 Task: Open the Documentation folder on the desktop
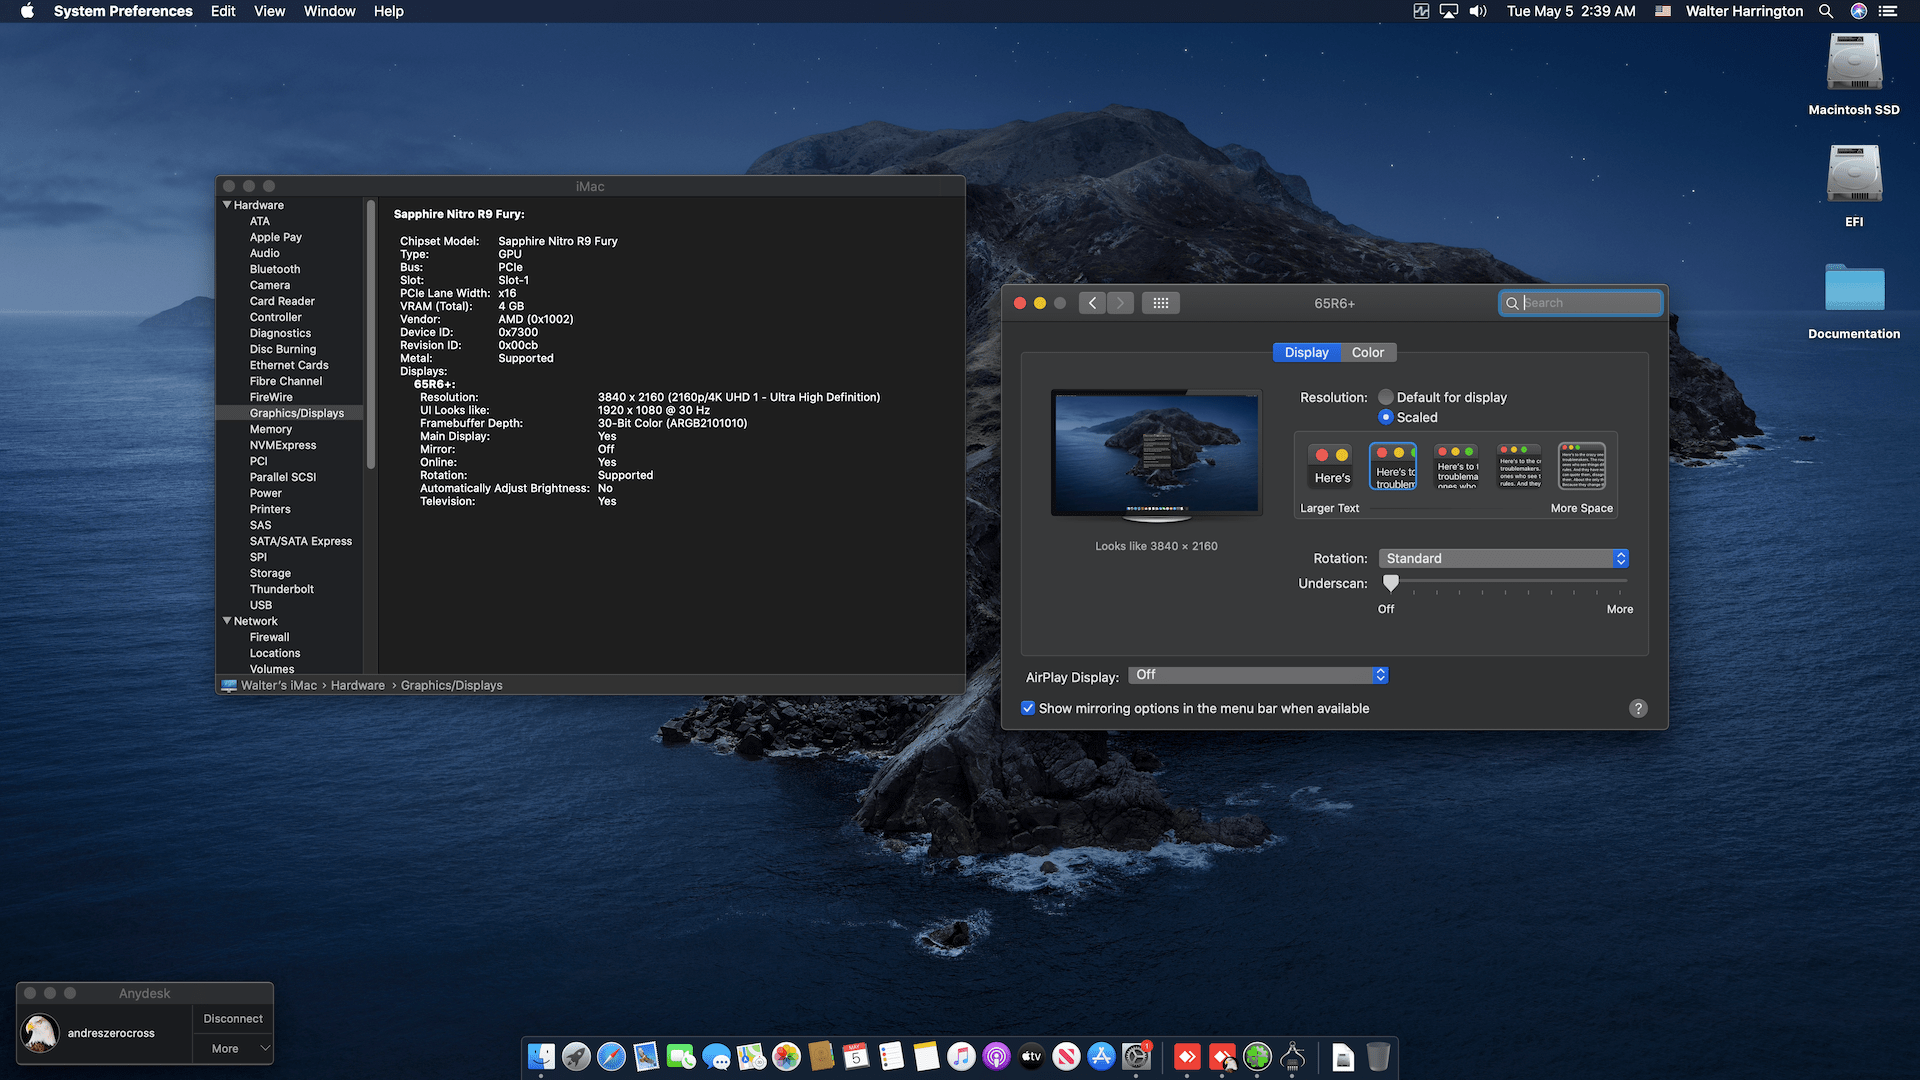point(1853,290)
